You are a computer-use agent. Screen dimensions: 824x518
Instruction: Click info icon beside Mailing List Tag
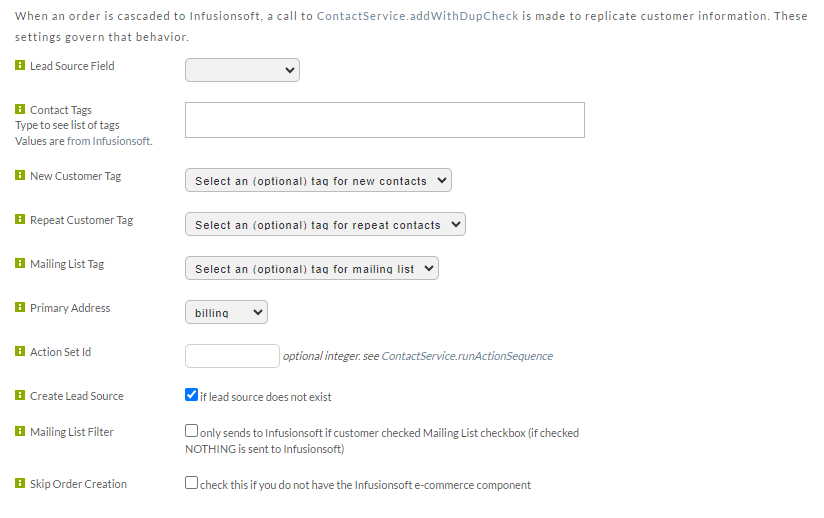coord(20,263)
